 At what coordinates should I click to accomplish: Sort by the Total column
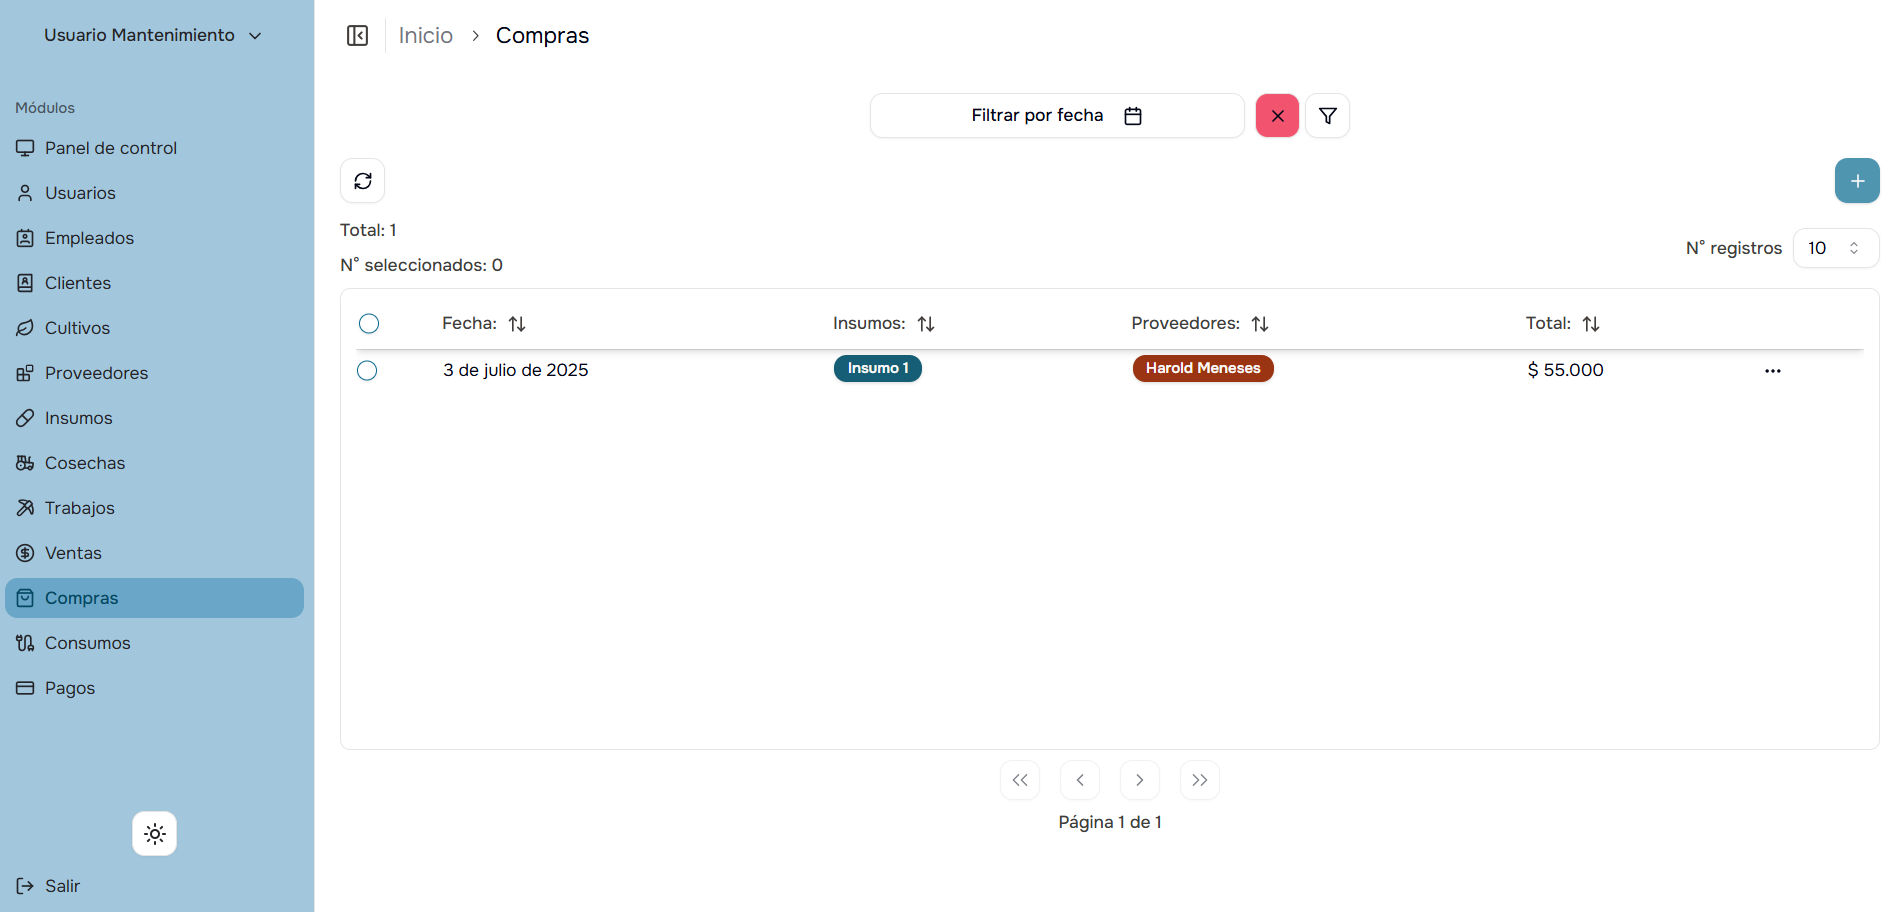tap(1591, 324)
